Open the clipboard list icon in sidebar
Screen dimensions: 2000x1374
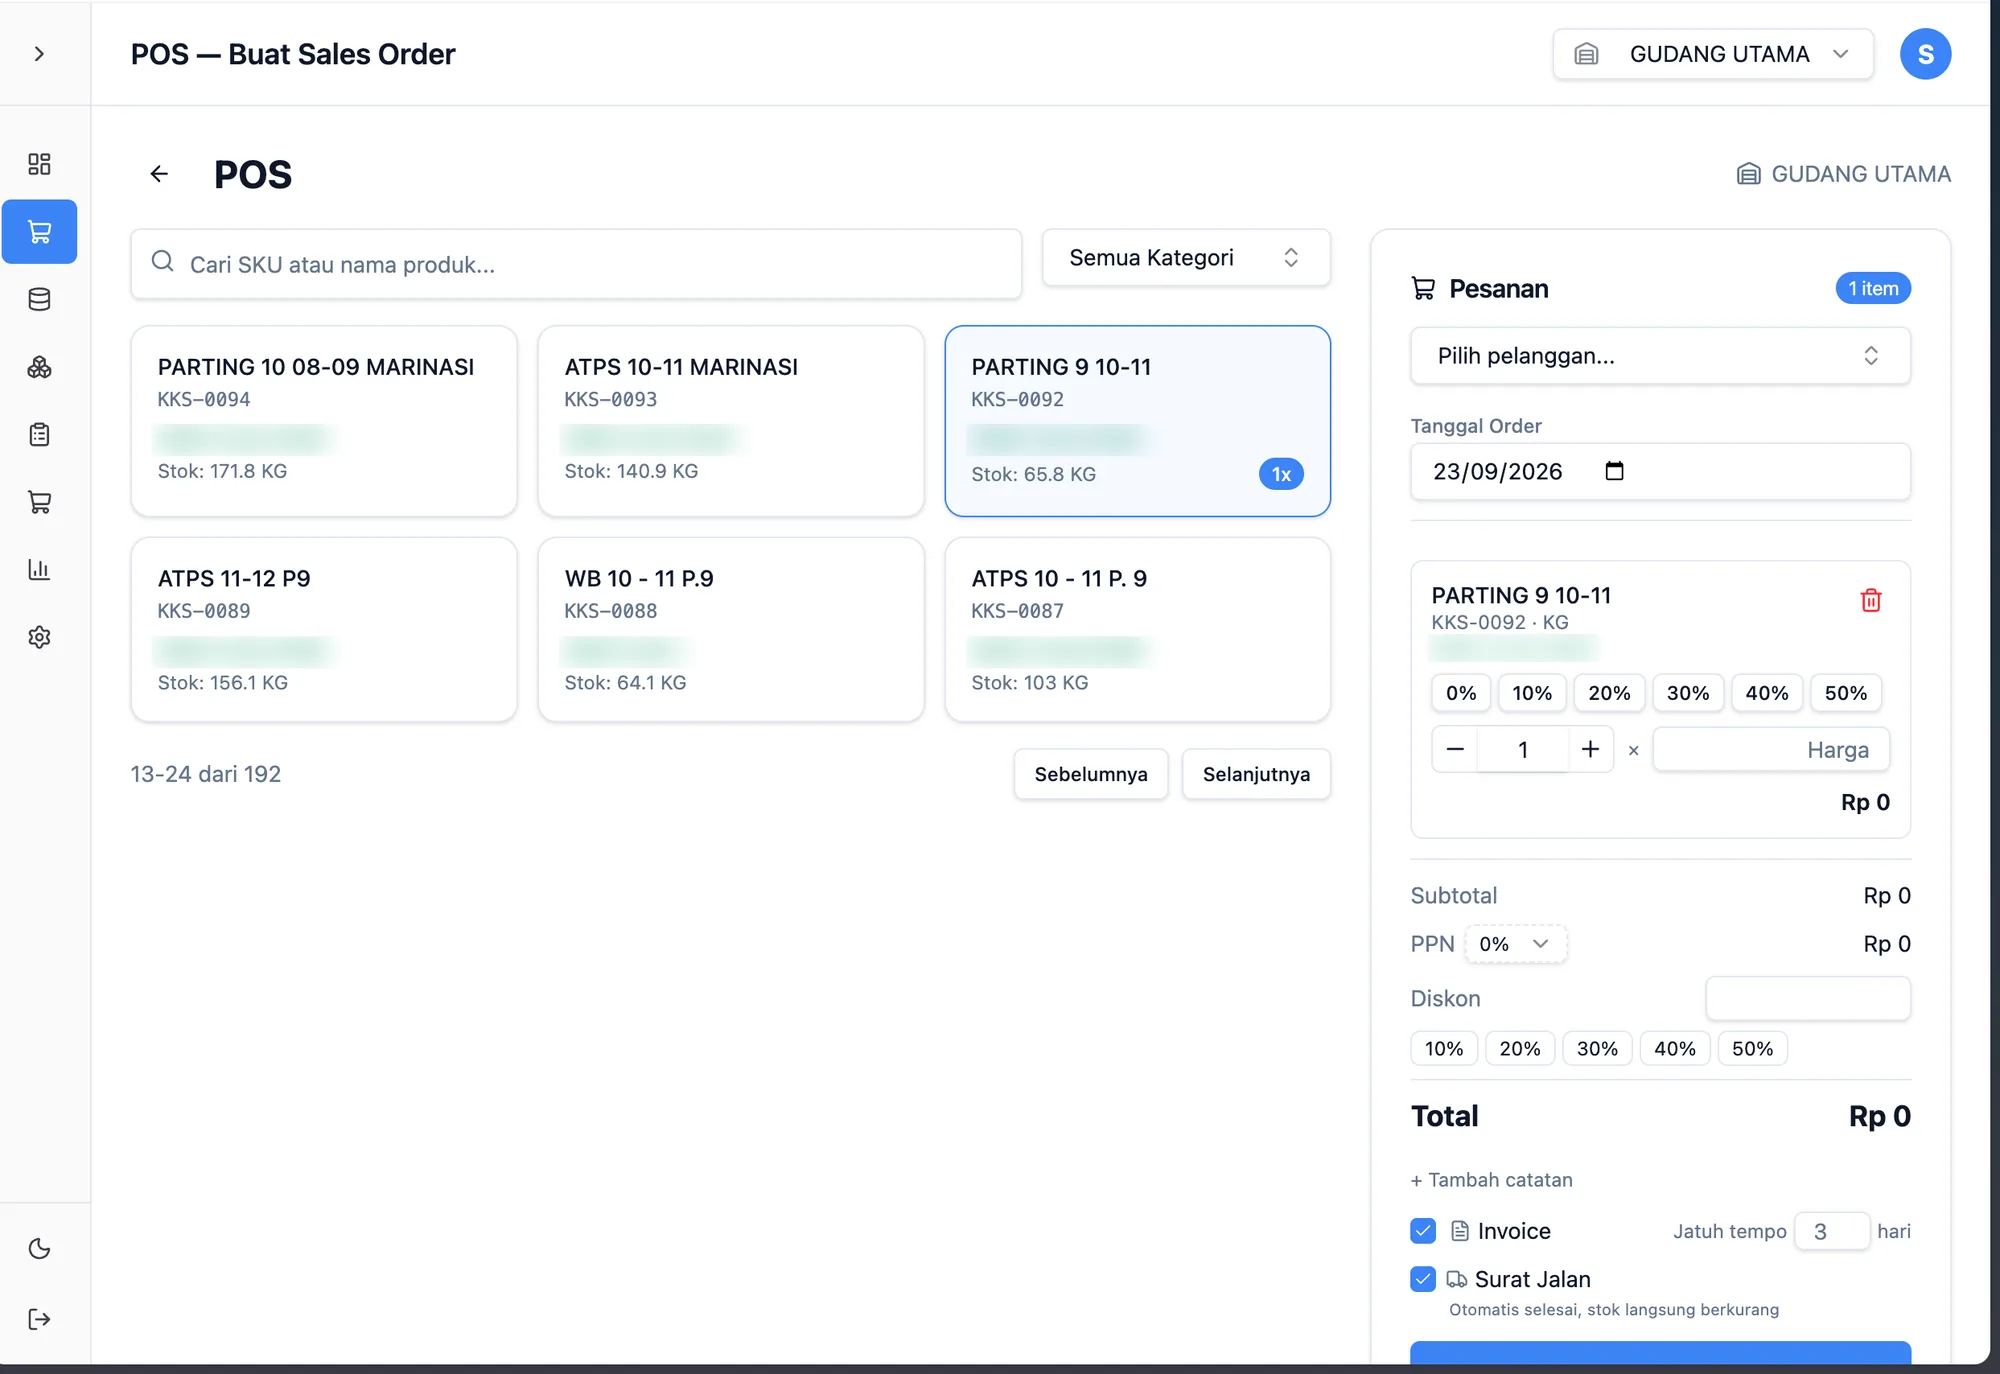(39, 434)
